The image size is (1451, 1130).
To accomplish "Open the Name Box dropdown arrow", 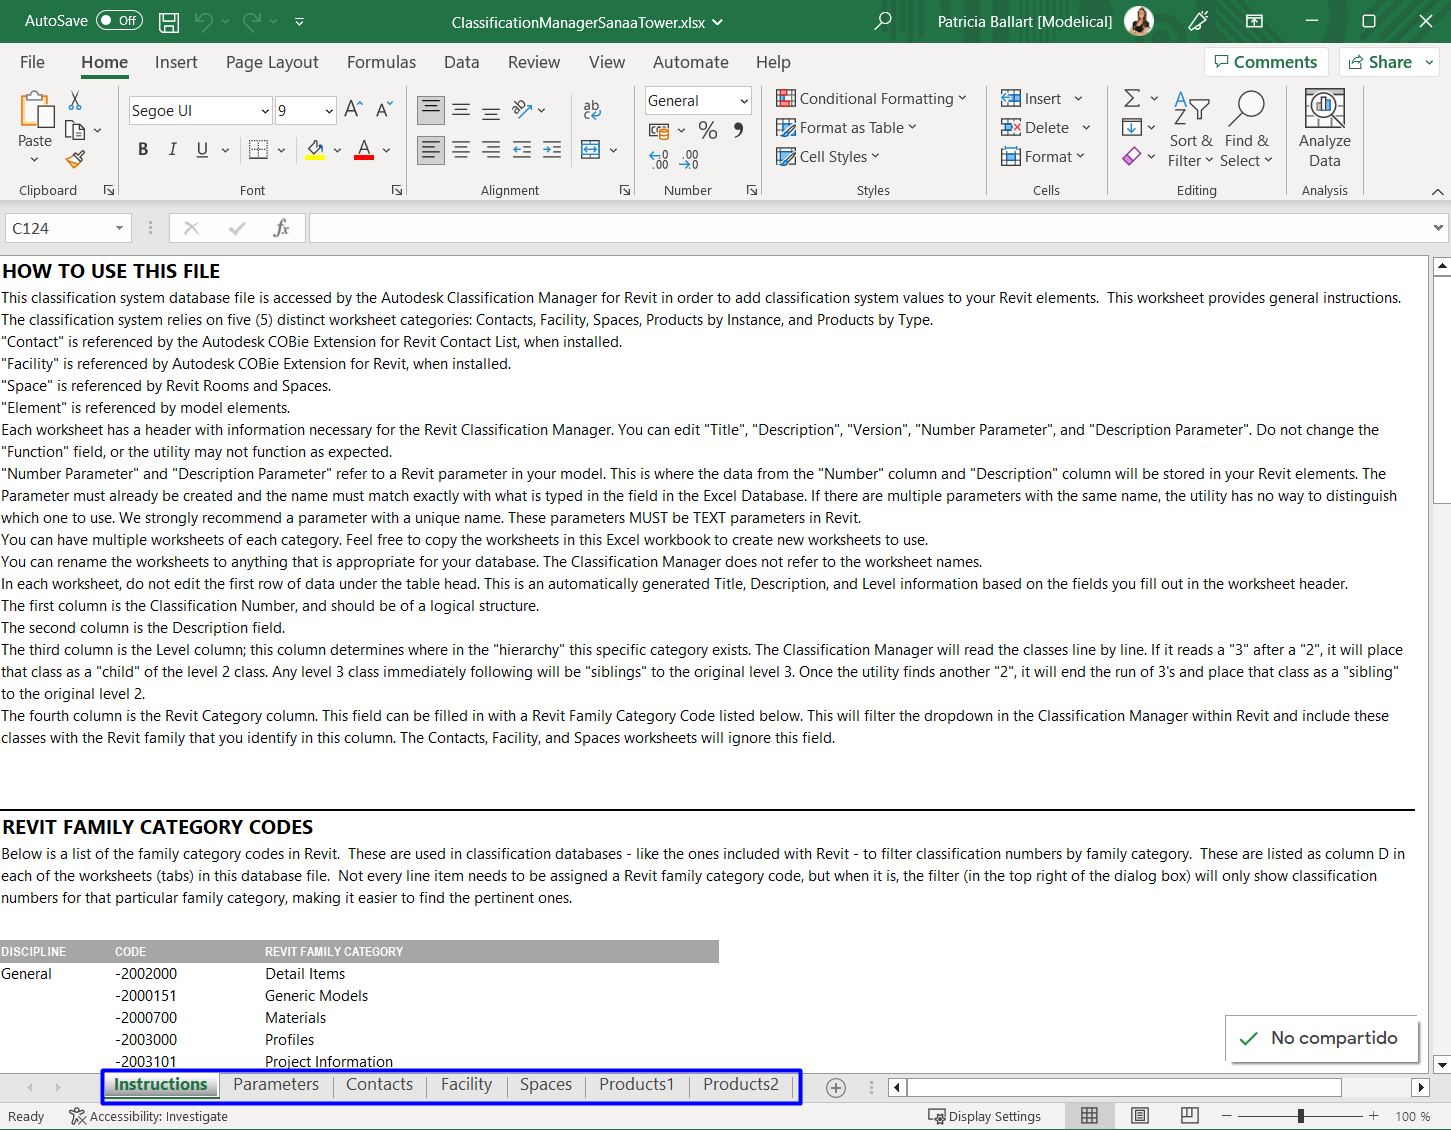I will click(x=119, y=228).
